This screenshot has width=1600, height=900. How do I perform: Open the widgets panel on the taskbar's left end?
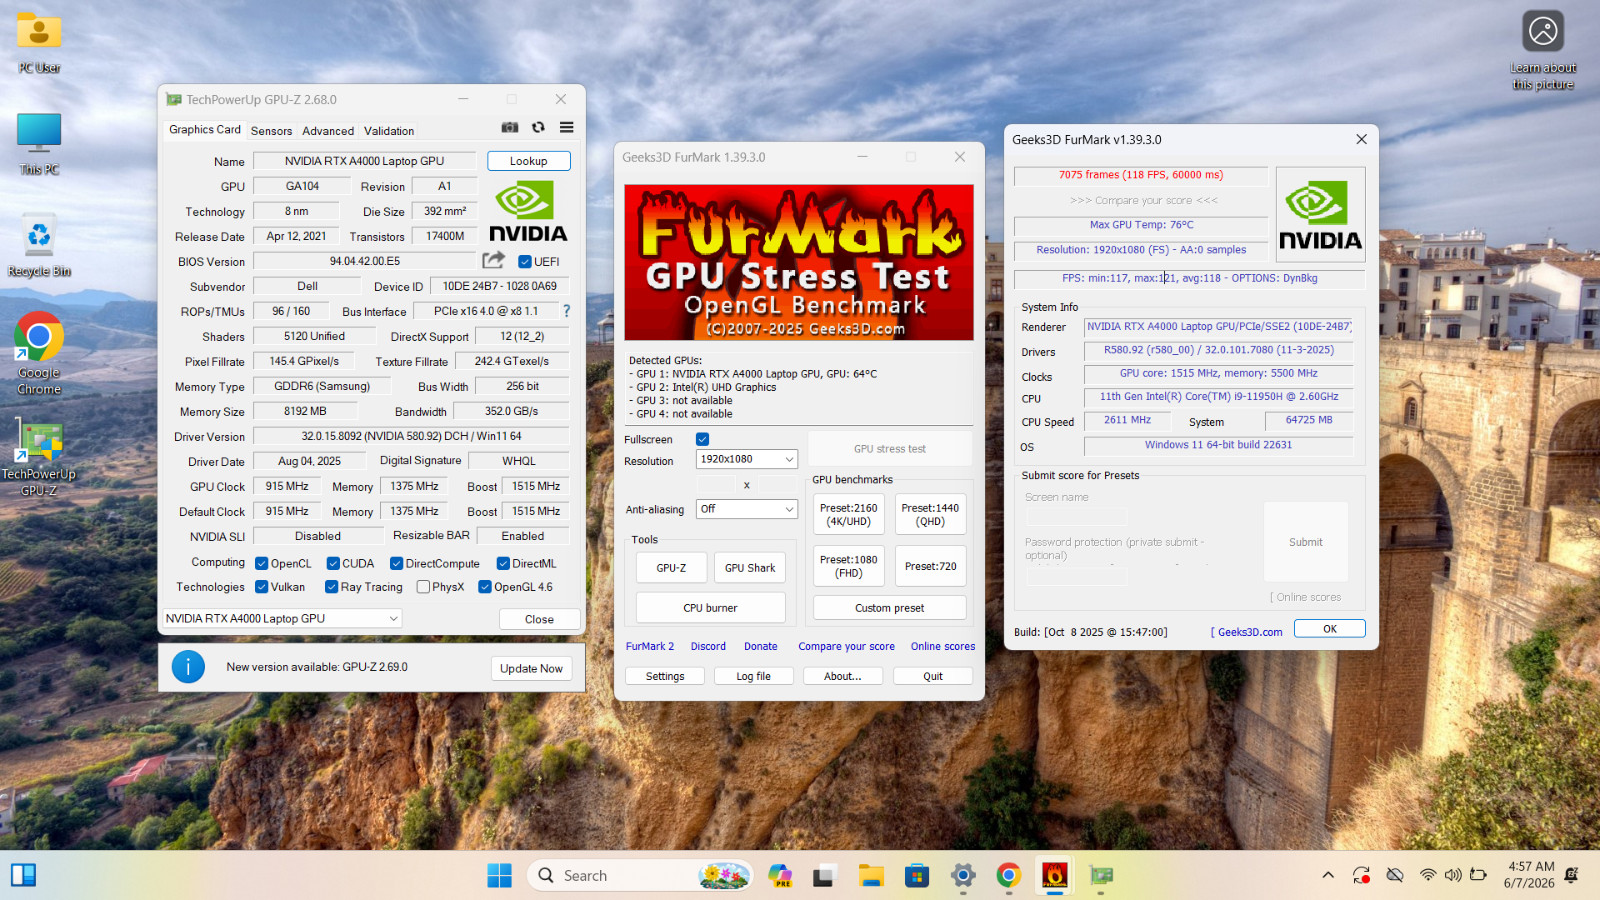pos(24,876)
